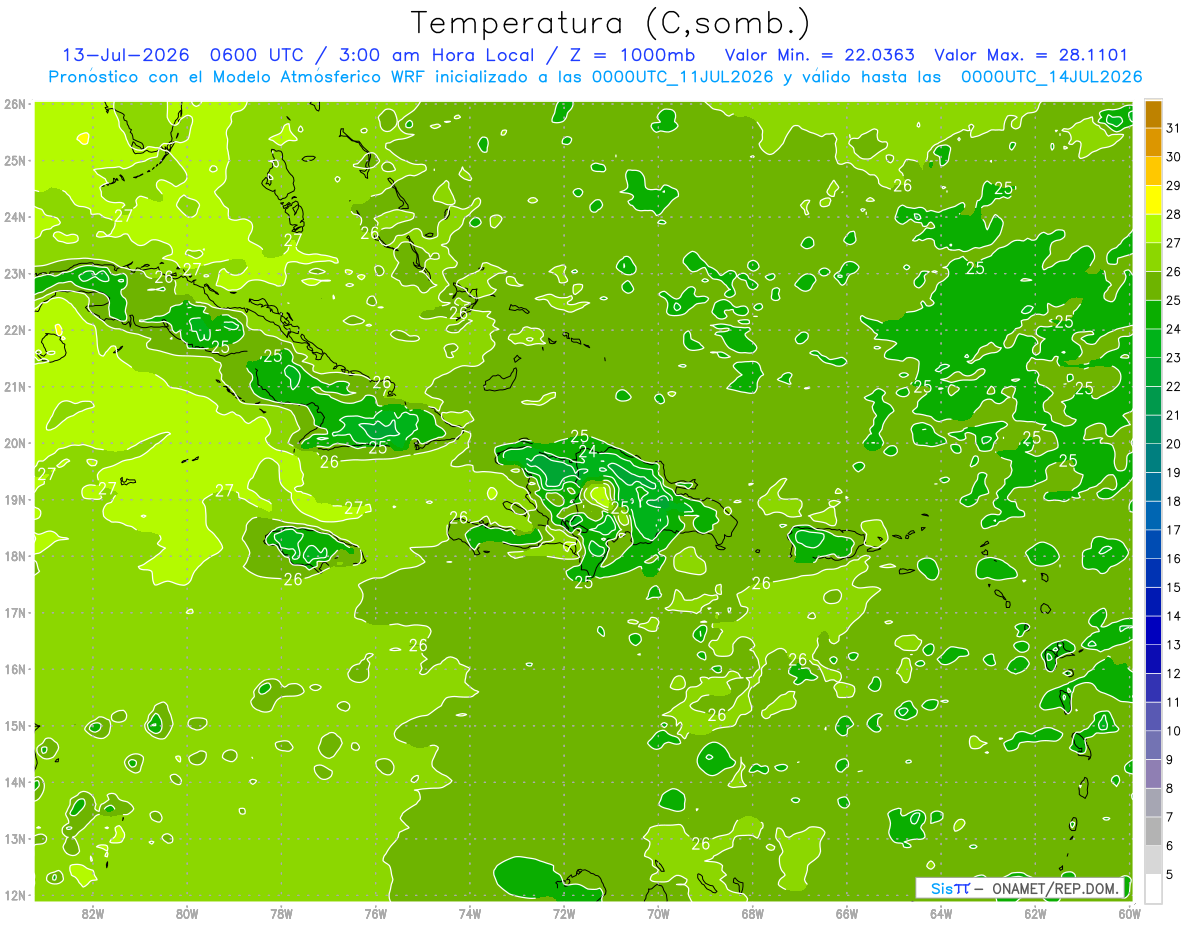Click the "SisPI" logo text
The width and height of the screenshot is (1200, 927).
click(950, 888)
